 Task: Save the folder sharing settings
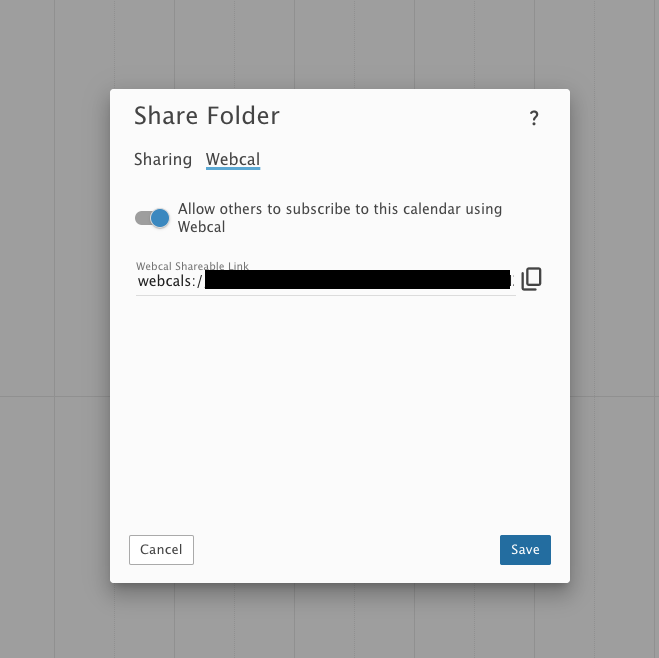click(x=525, y=549)
